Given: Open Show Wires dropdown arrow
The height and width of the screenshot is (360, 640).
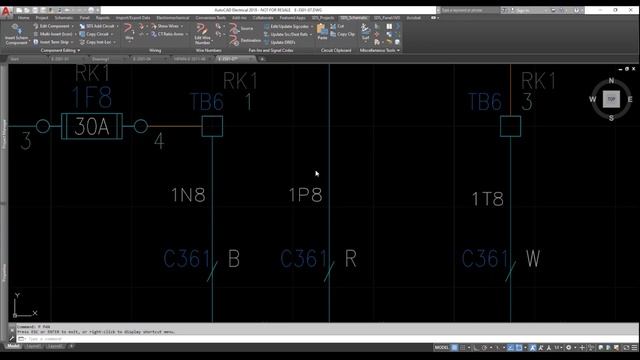Looking at the screenshot, I should (182, 27).
